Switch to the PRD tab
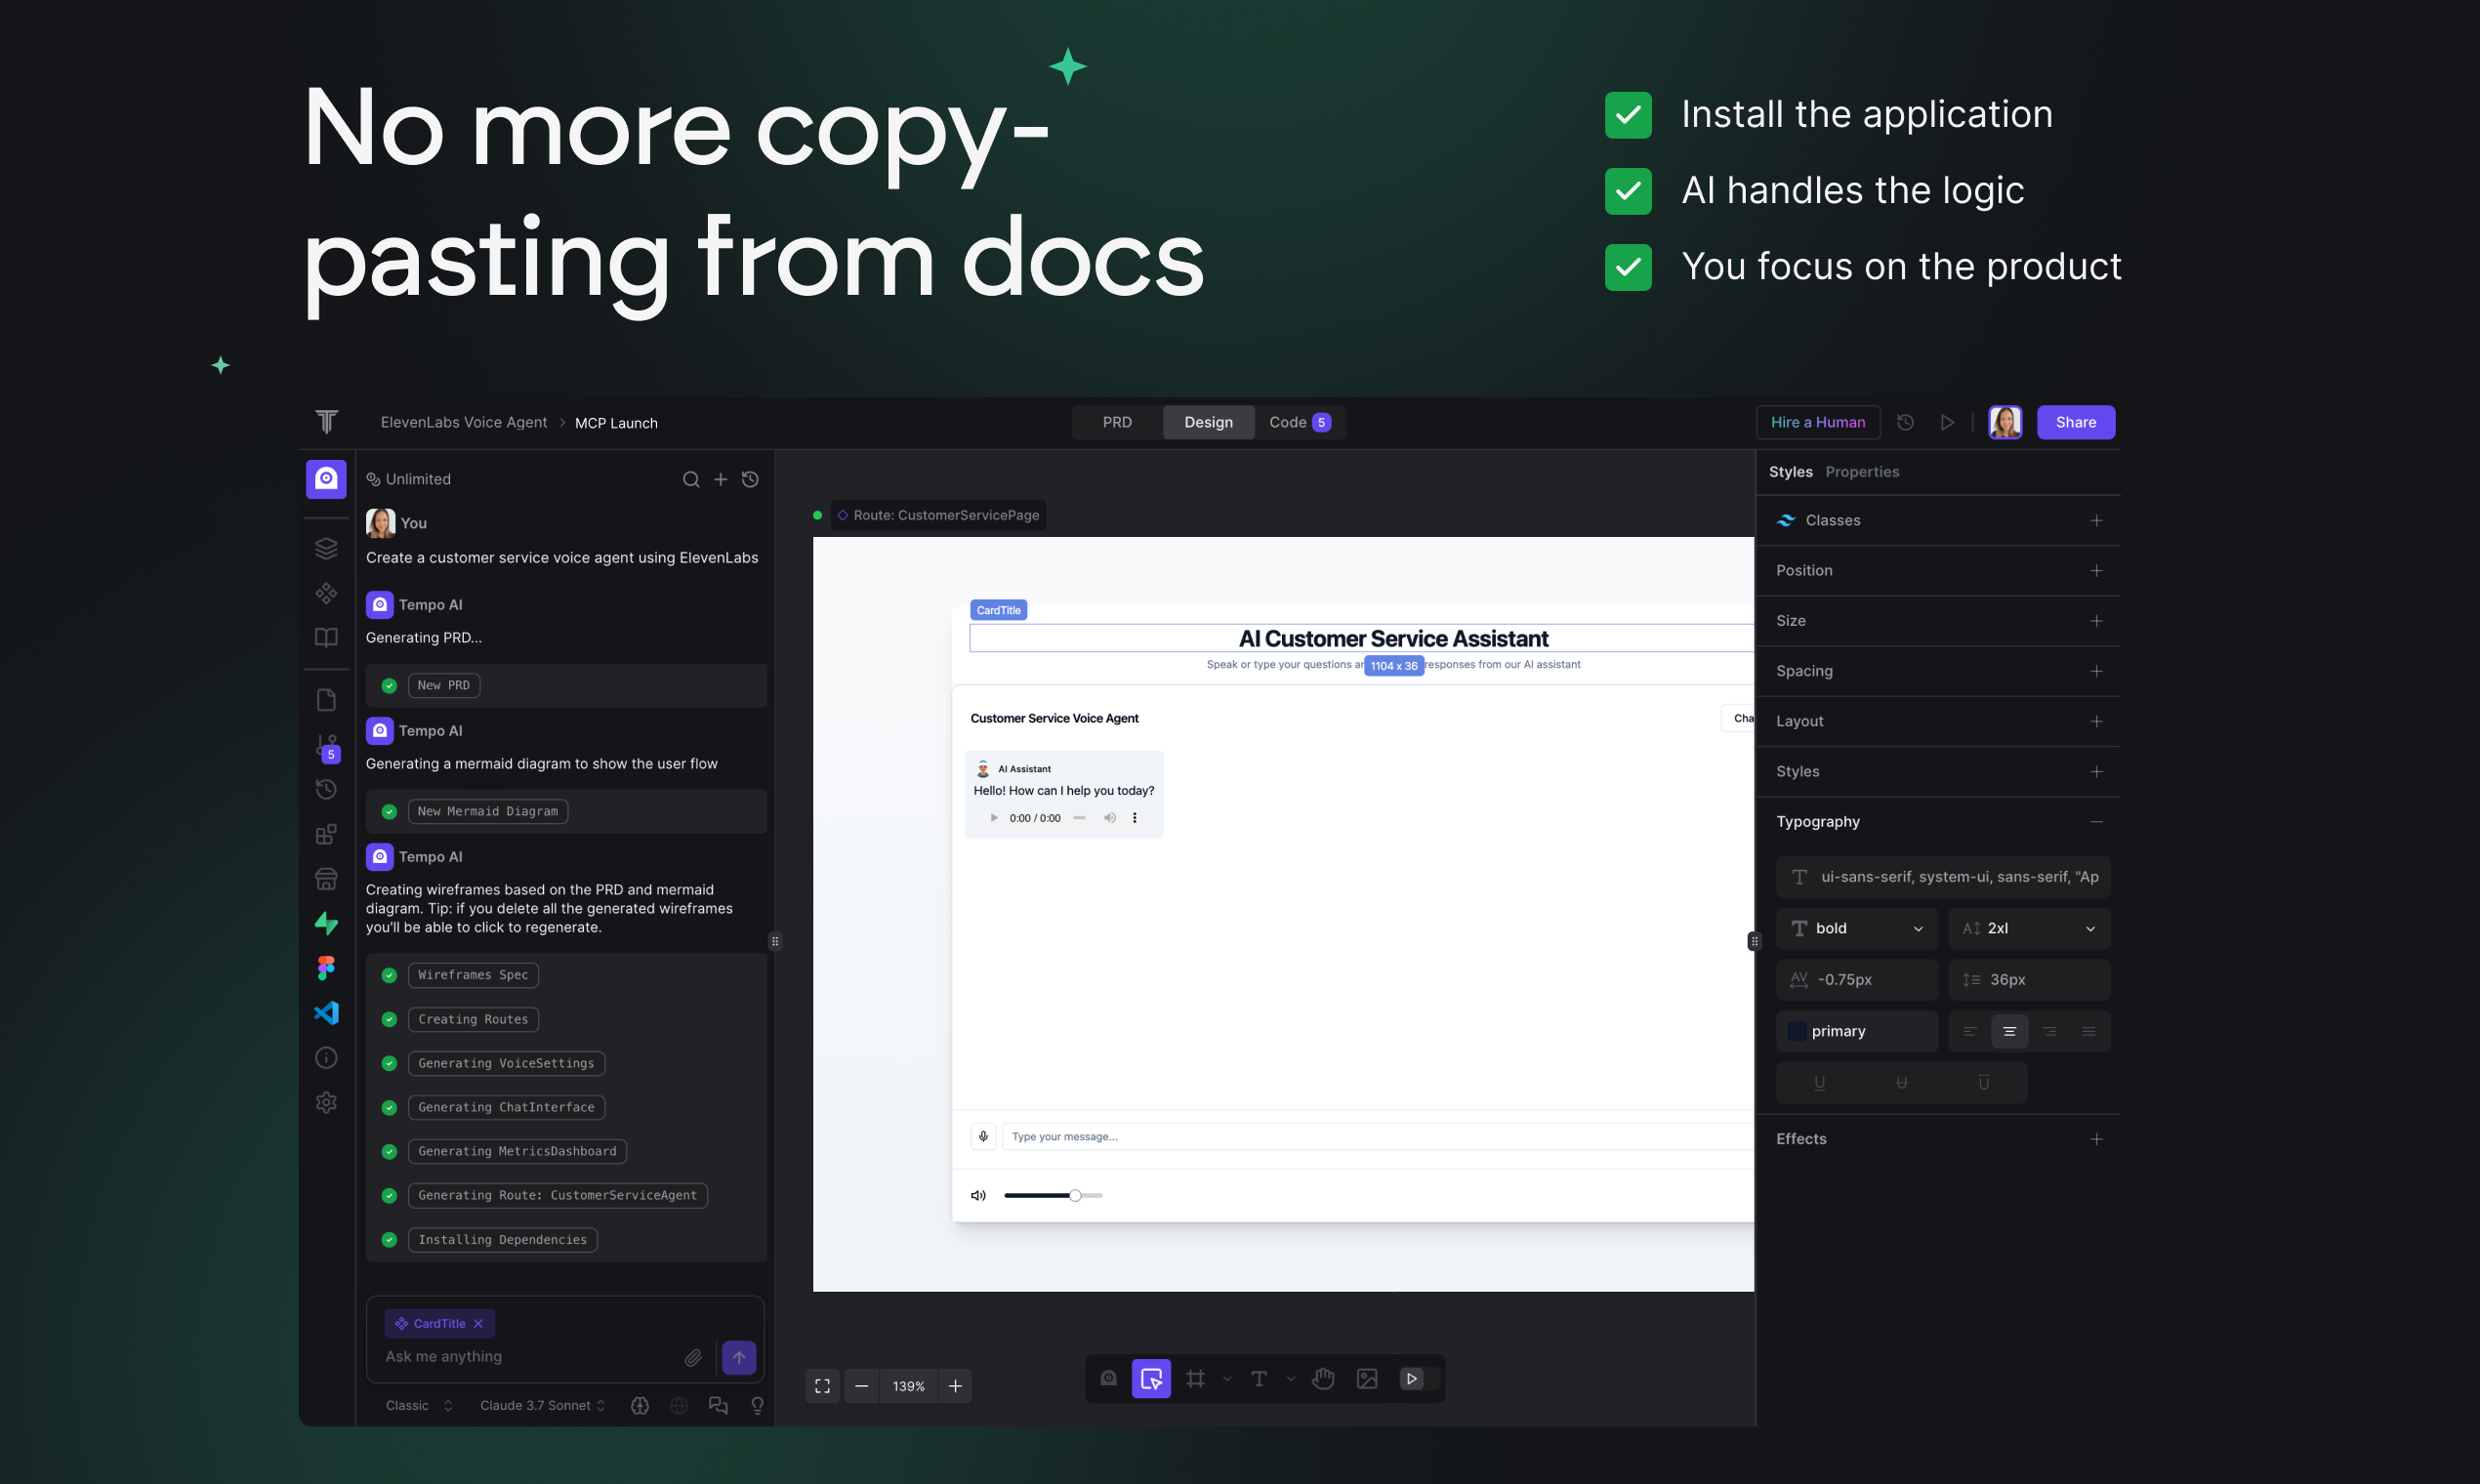 point(1117,422)
